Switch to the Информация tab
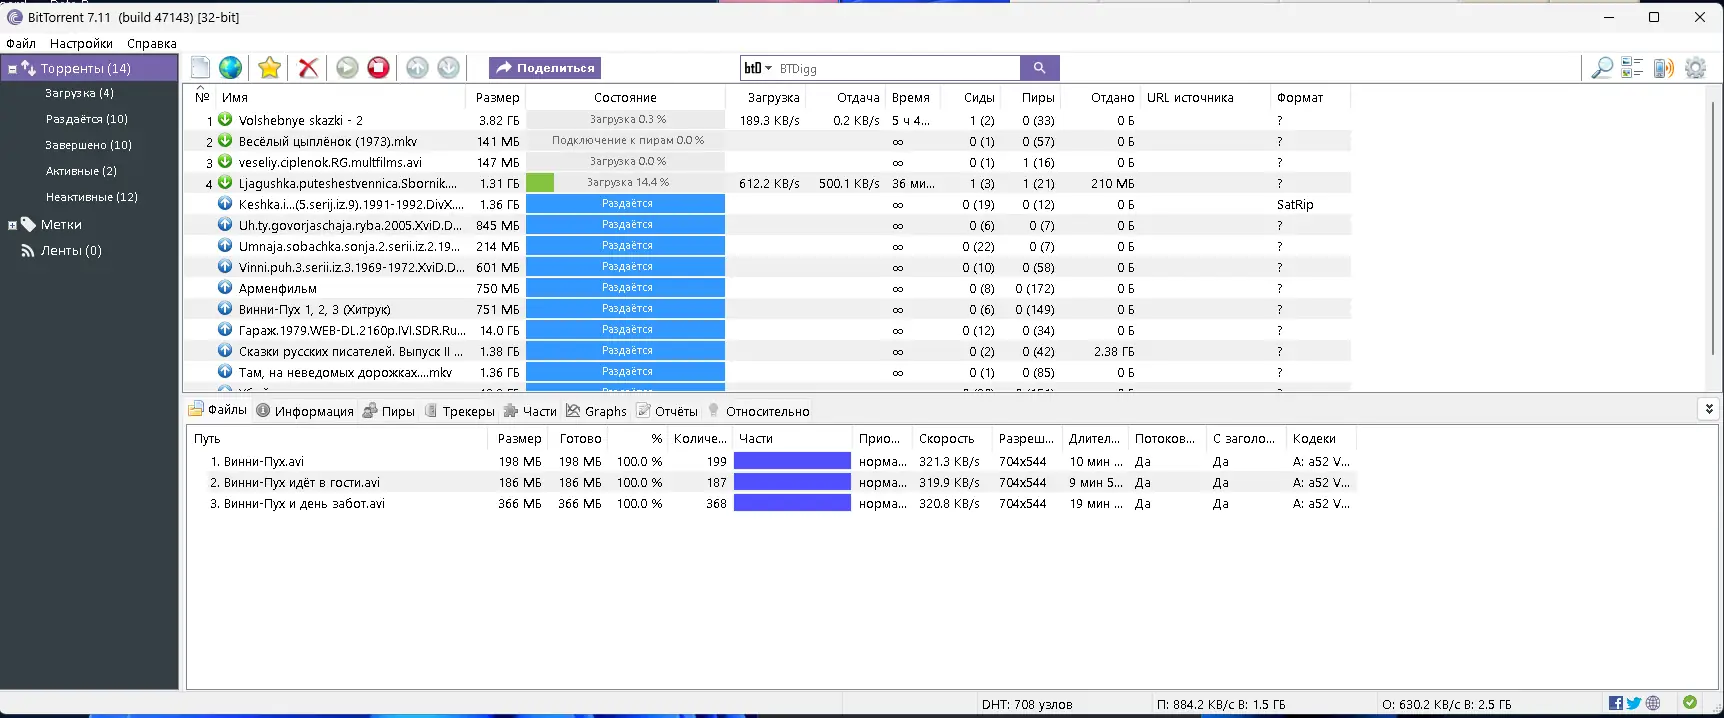Image resolution: width=1724 pixels, height=718 pixels. 305,411
